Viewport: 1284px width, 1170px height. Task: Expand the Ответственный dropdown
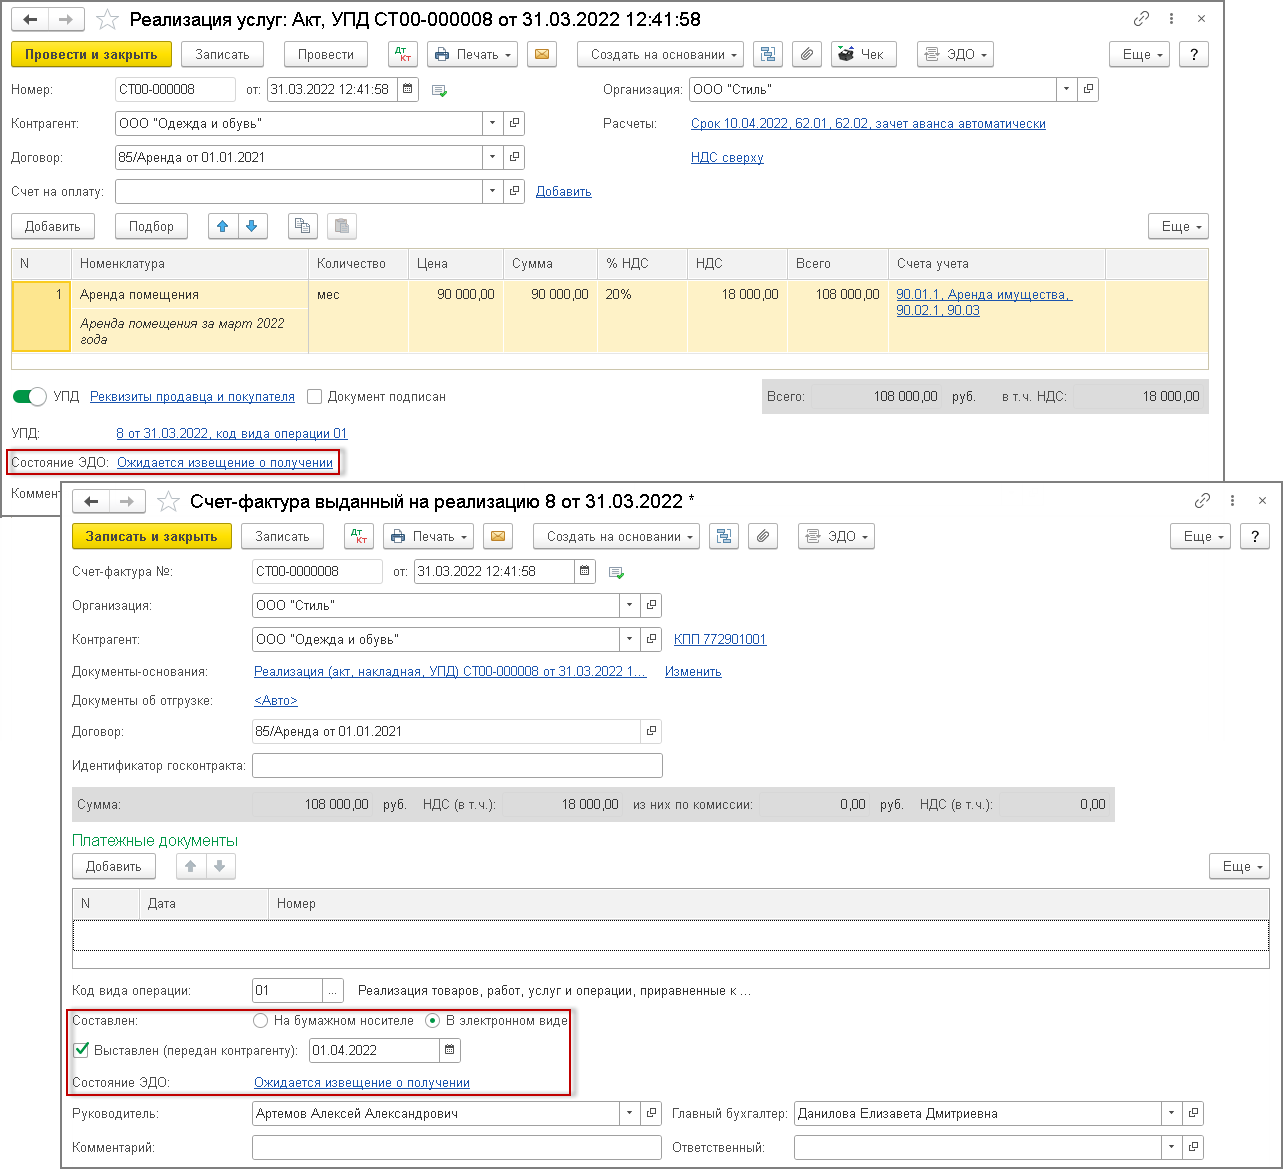tap(1171, 1147)
